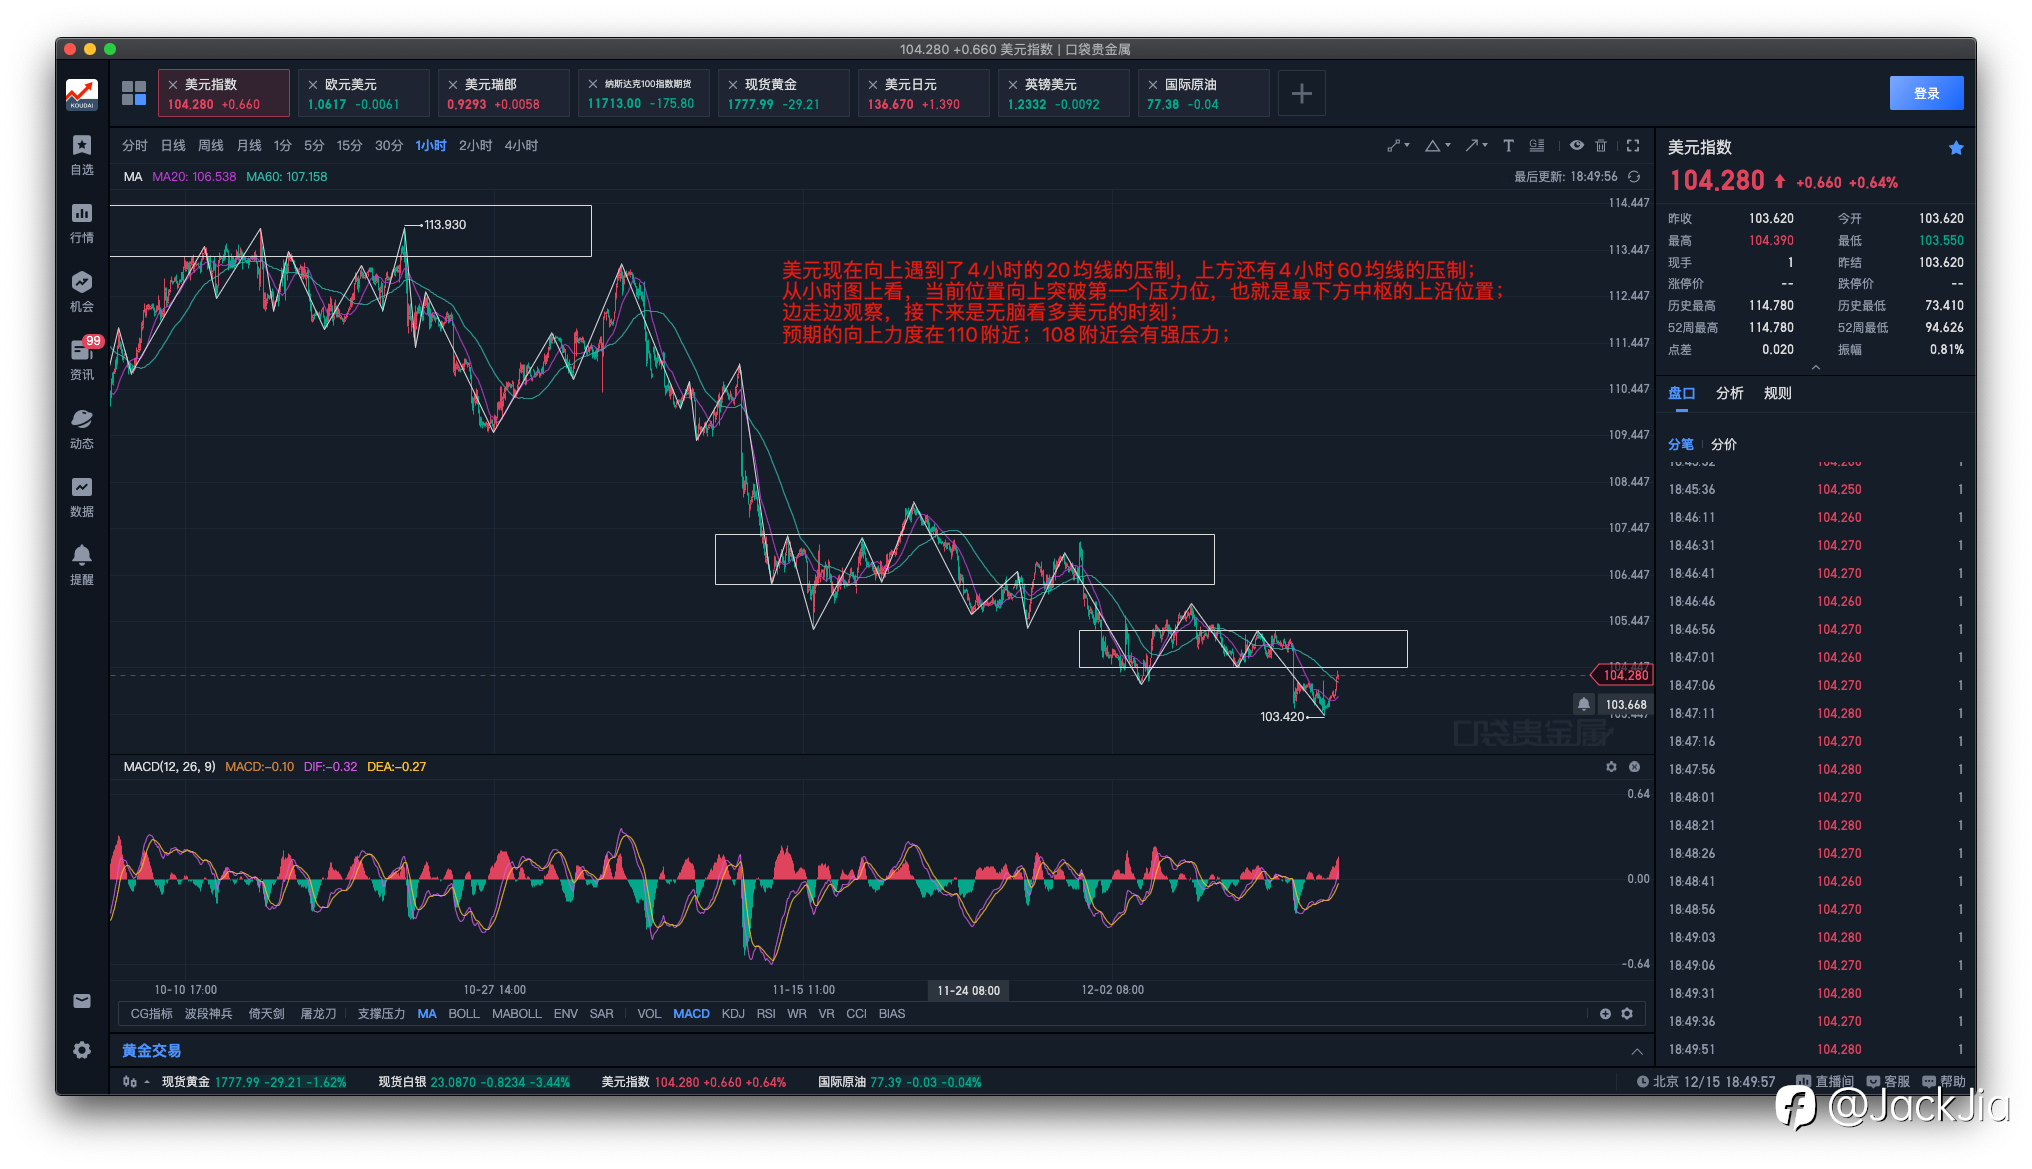Viewport: 2032px width, 1169px height.
Task: Favorite 美元指数 with the star icon
Action: click(1956, 148)
